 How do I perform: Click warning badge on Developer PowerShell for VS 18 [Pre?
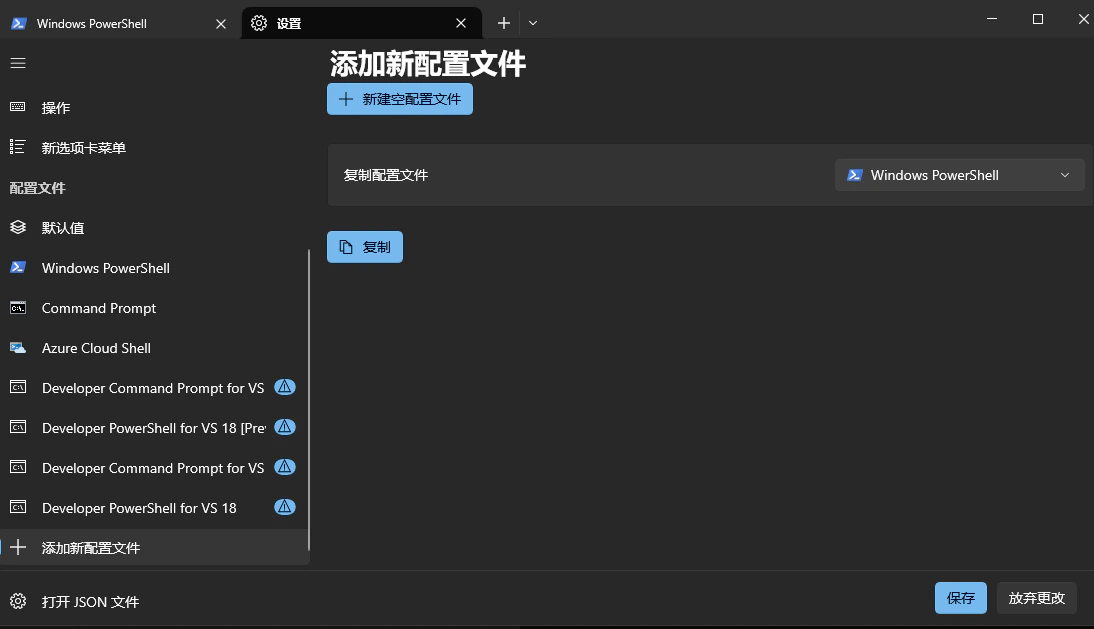285,427
